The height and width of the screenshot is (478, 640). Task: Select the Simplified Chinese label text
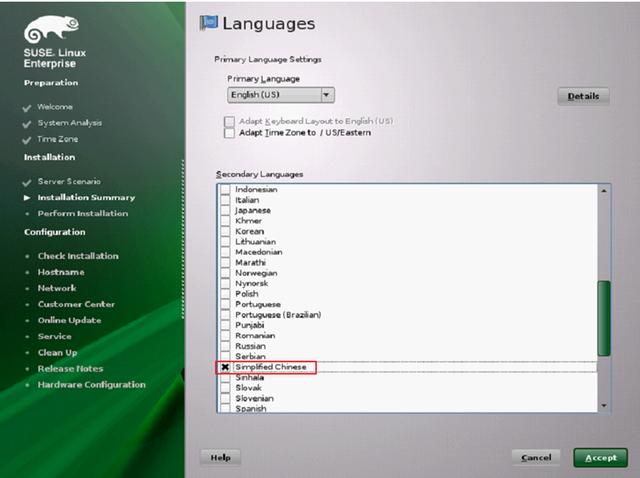(271, 367)
